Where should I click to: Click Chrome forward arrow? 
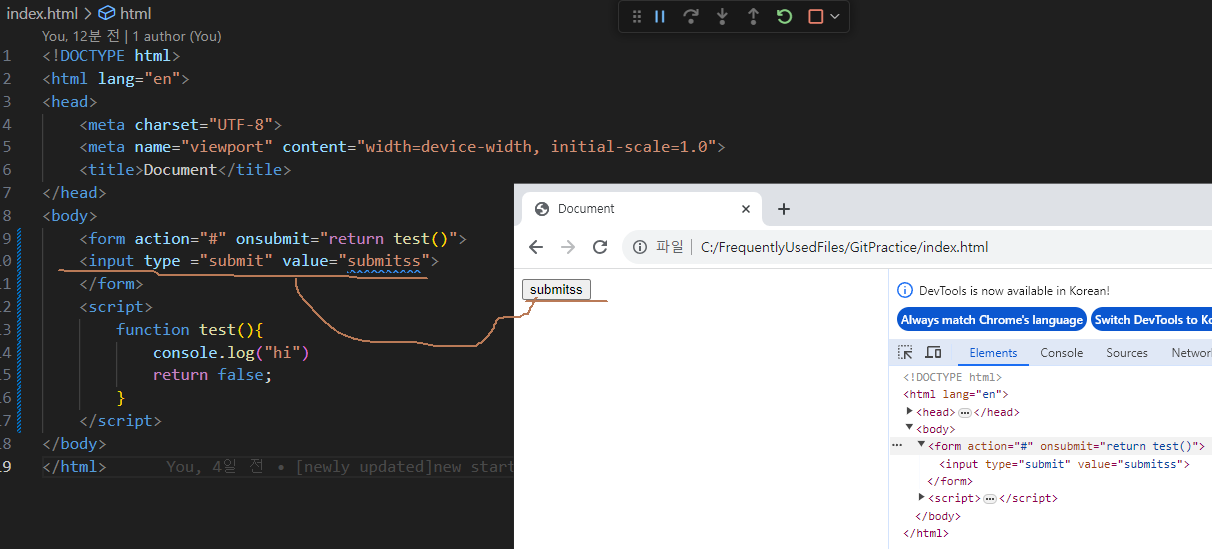[x=568, y=247]
